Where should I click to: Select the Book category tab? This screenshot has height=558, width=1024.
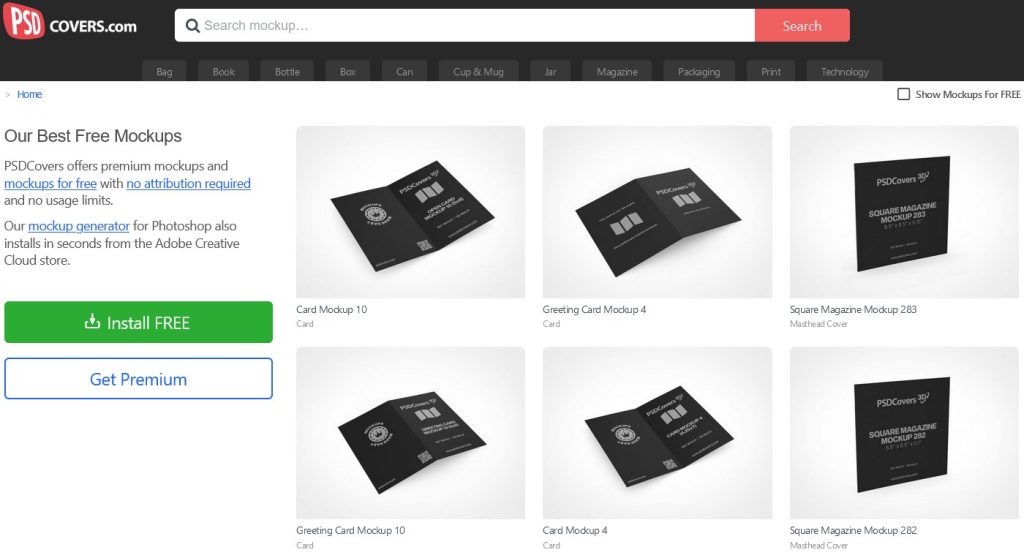tap(224, 72)
